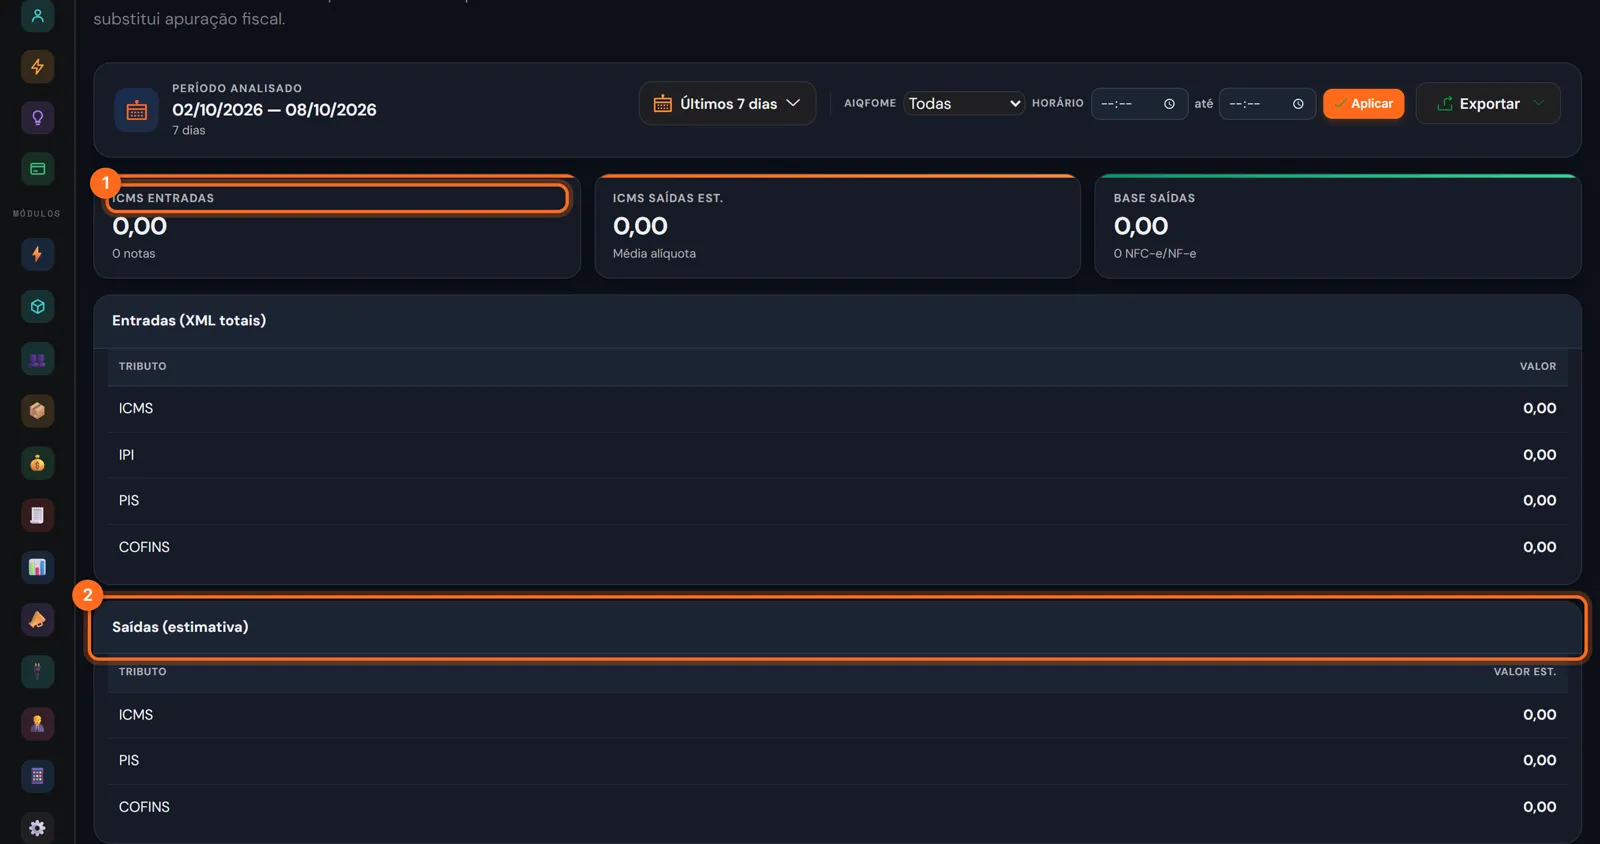Select the IPI row in Entradas table

point(838,455)
